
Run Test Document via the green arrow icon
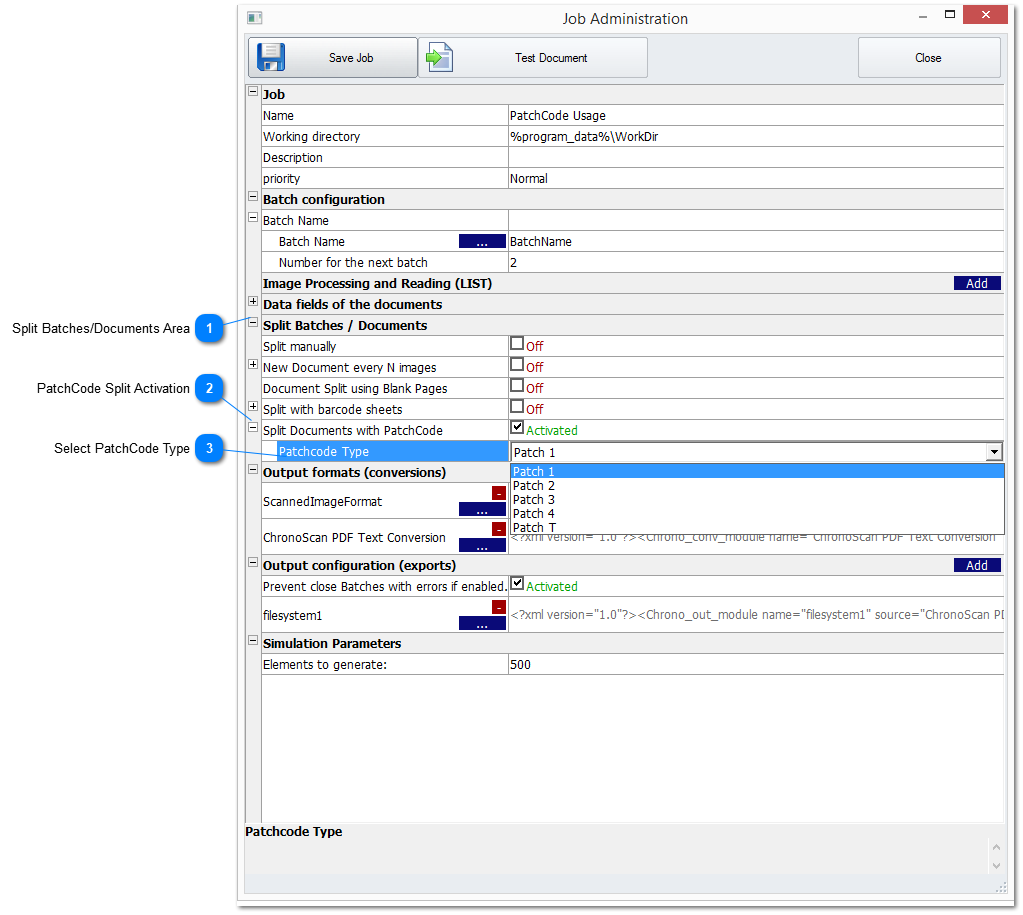click(440, 57)
